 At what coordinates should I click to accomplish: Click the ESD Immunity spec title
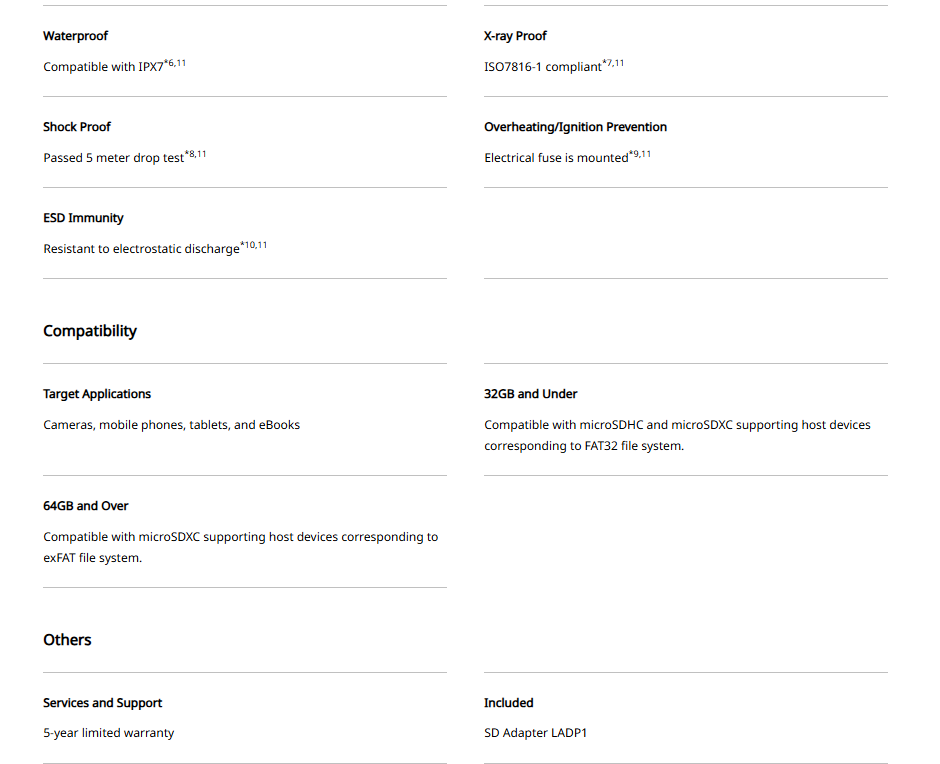pyautogui.click(x=83, y=218)
